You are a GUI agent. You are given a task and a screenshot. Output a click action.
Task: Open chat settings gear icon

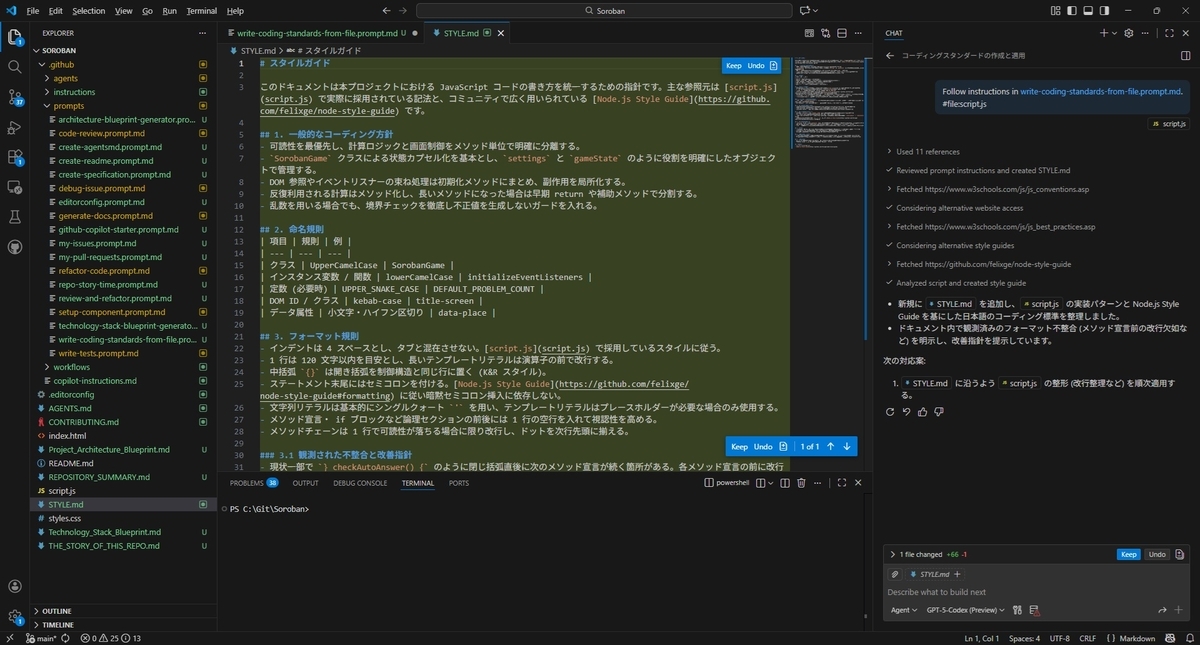[1128, 33]
